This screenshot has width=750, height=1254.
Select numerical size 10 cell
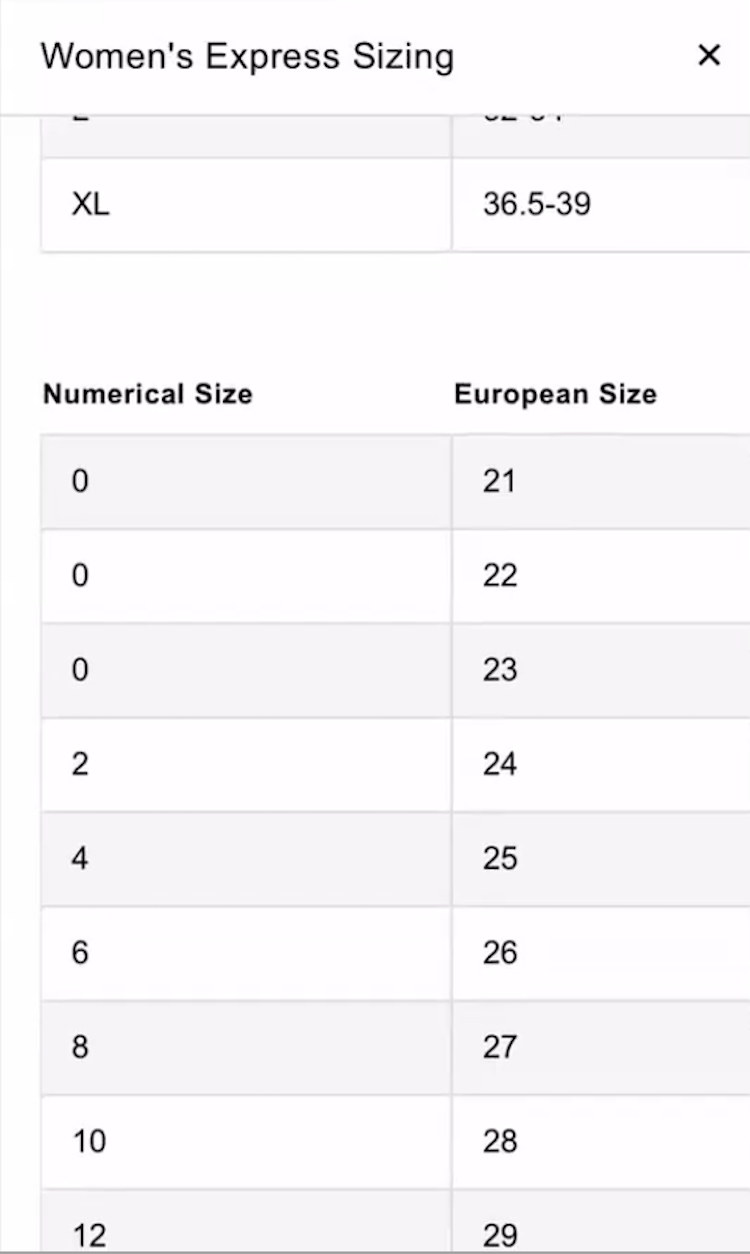pyautogui.click(x=246, y=1141)
